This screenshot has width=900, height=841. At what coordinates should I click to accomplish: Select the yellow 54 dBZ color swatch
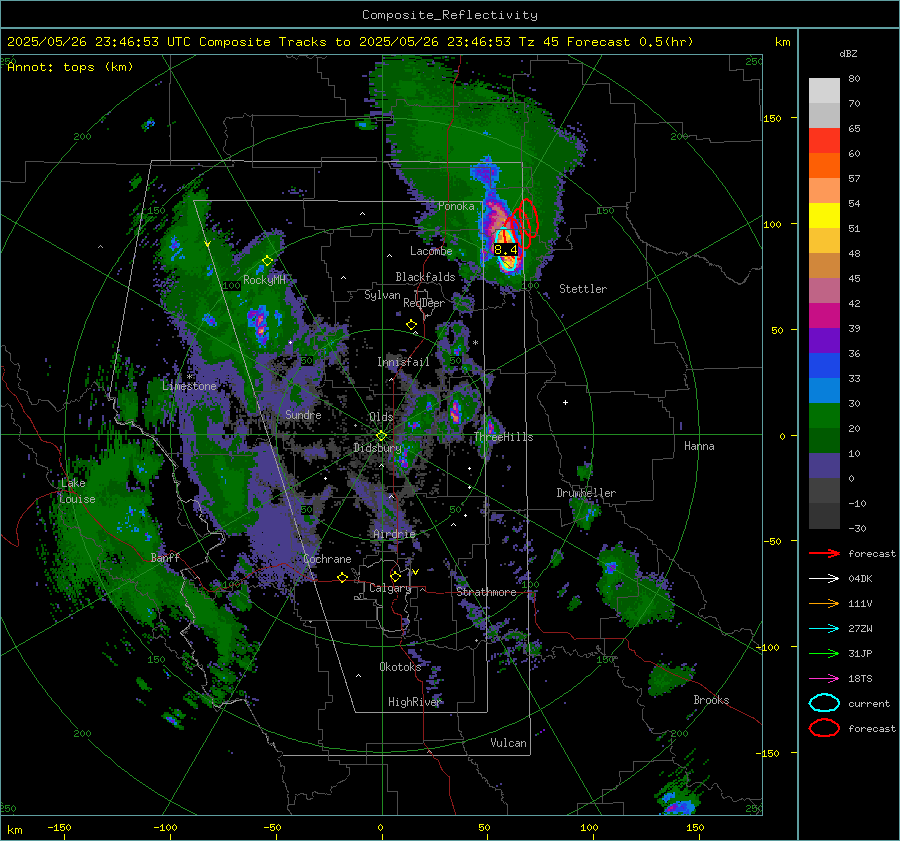[x=824, y=216]
